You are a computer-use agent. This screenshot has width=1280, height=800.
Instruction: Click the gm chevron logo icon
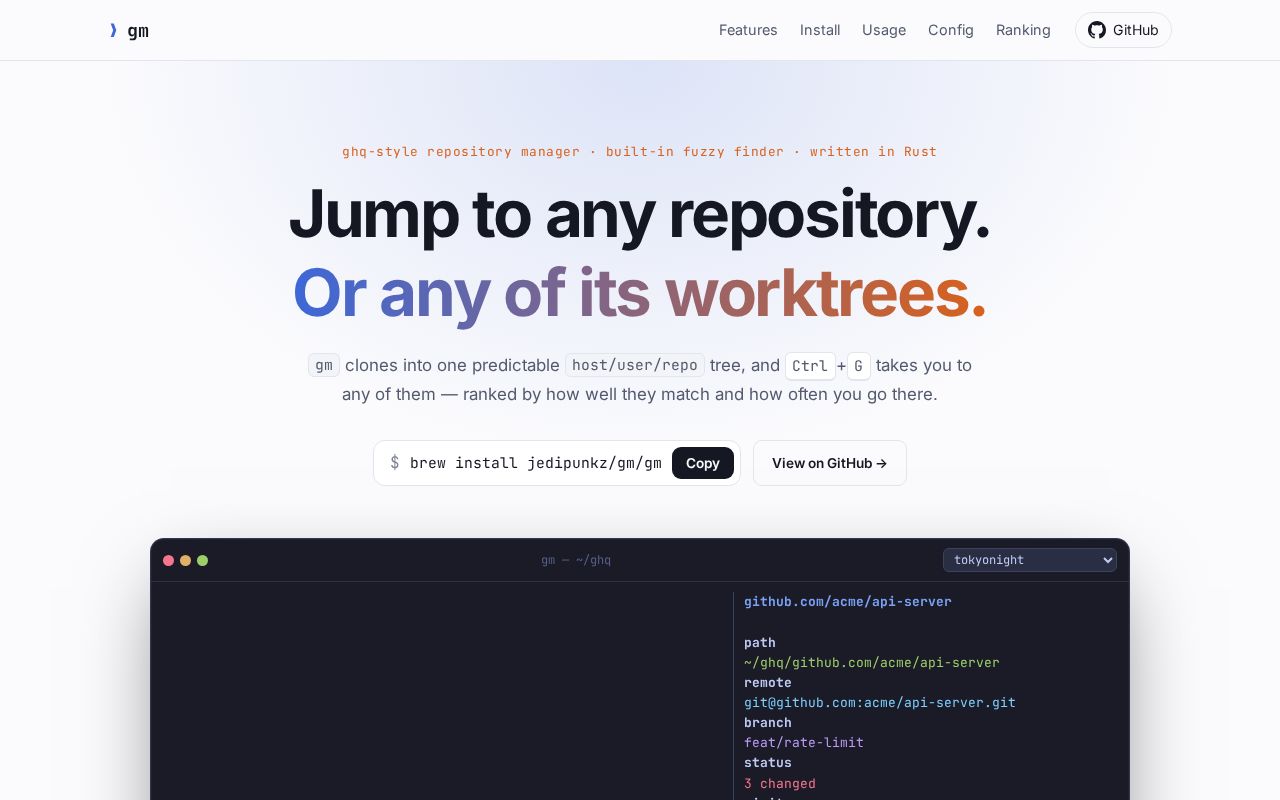click(x=113, y=30)
